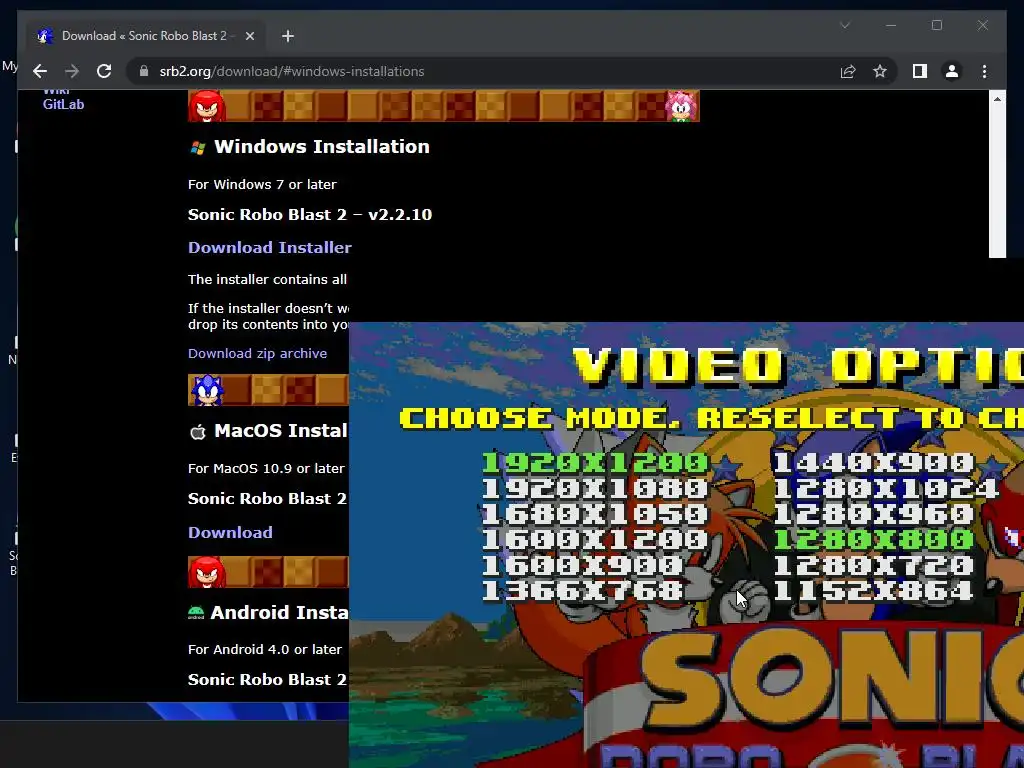
Task: Click the Amy sprite on the divider
Action: tap(681, 106)
